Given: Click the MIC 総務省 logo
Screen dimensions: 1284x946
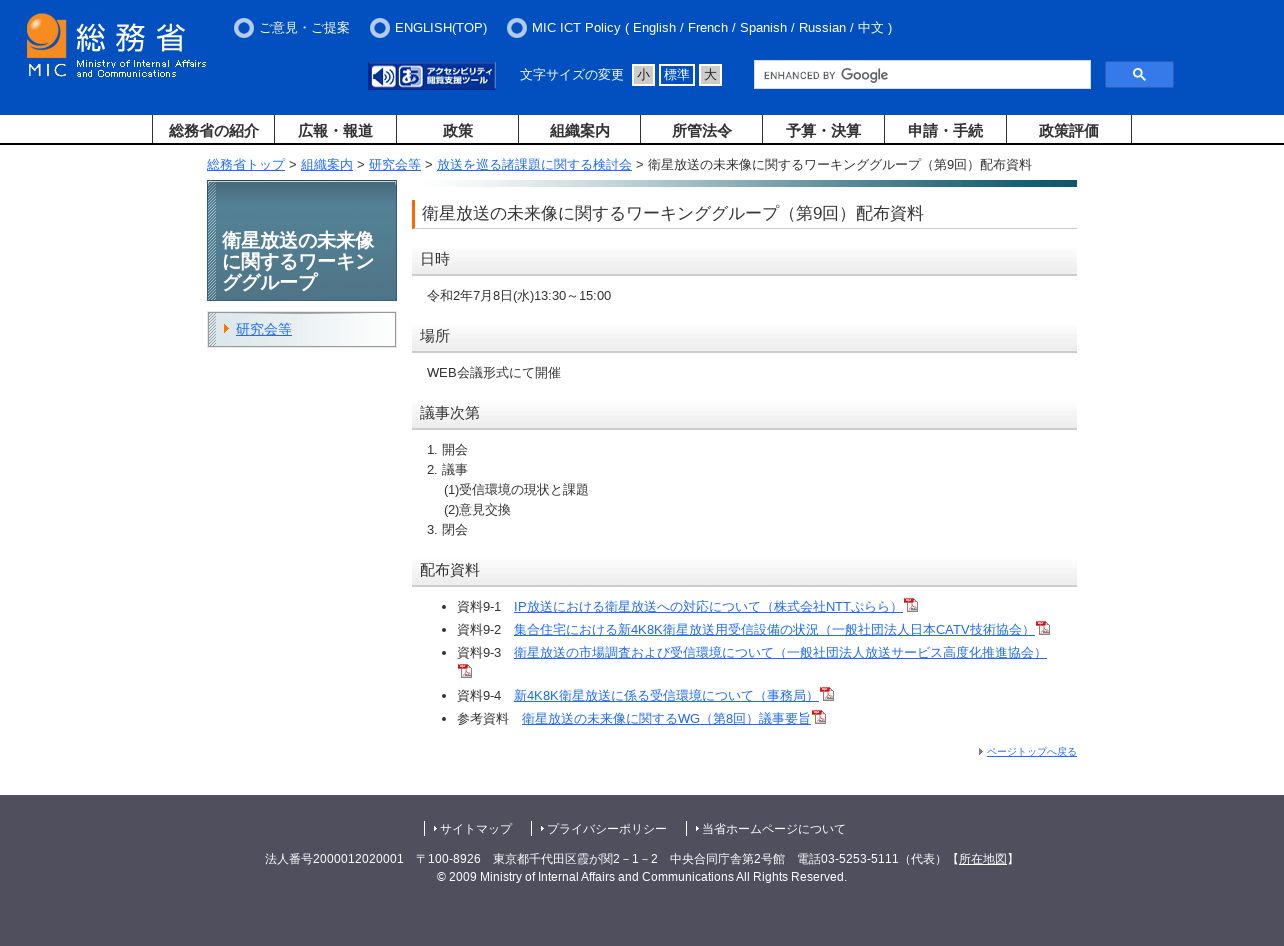Looking at the screenshot, I should pyautogui.click(x=116, y=46).
